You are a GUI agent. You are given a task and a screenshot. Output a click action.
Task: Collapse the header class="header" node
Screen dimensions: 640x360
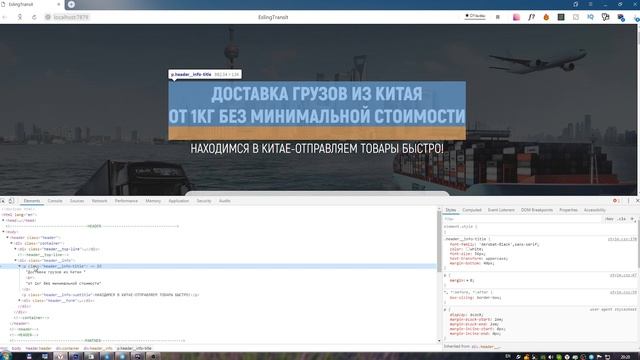click(7, 238)
